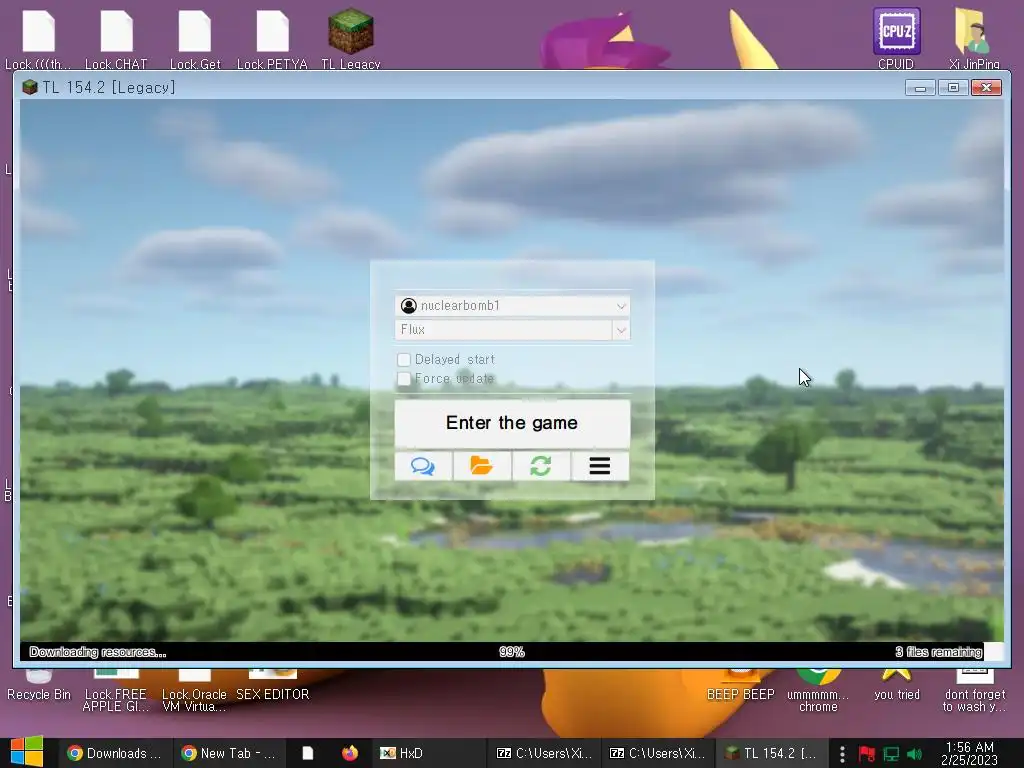Viewport: 1024px width, 768px height.
Task: Select the CPUID desktop icon
Action: pos(896,38)
